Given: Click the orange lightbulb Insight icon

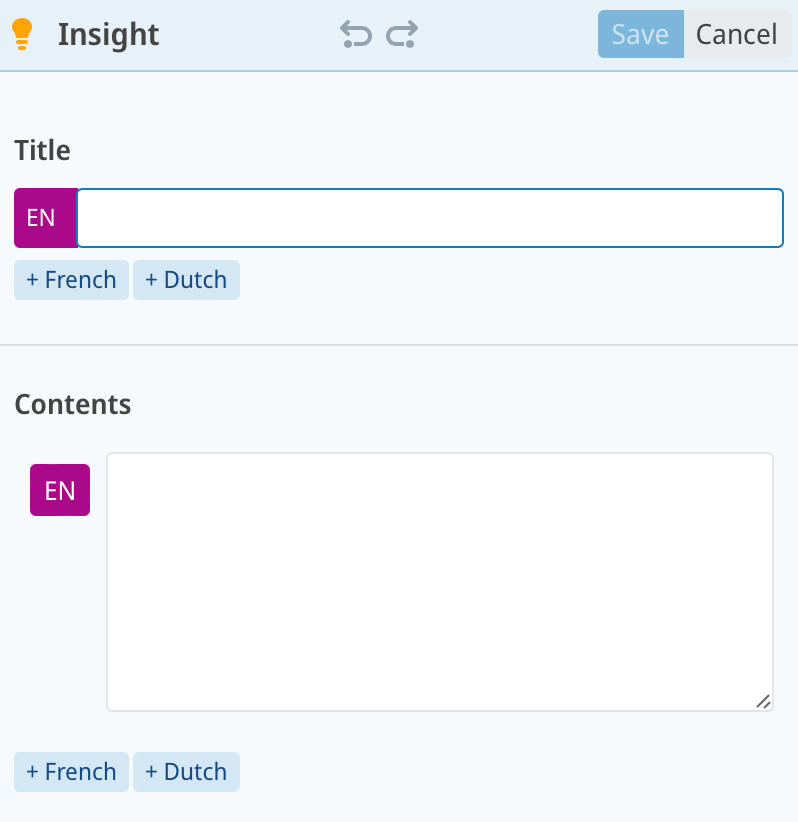Looking at the screenshot, I should 22,35.
